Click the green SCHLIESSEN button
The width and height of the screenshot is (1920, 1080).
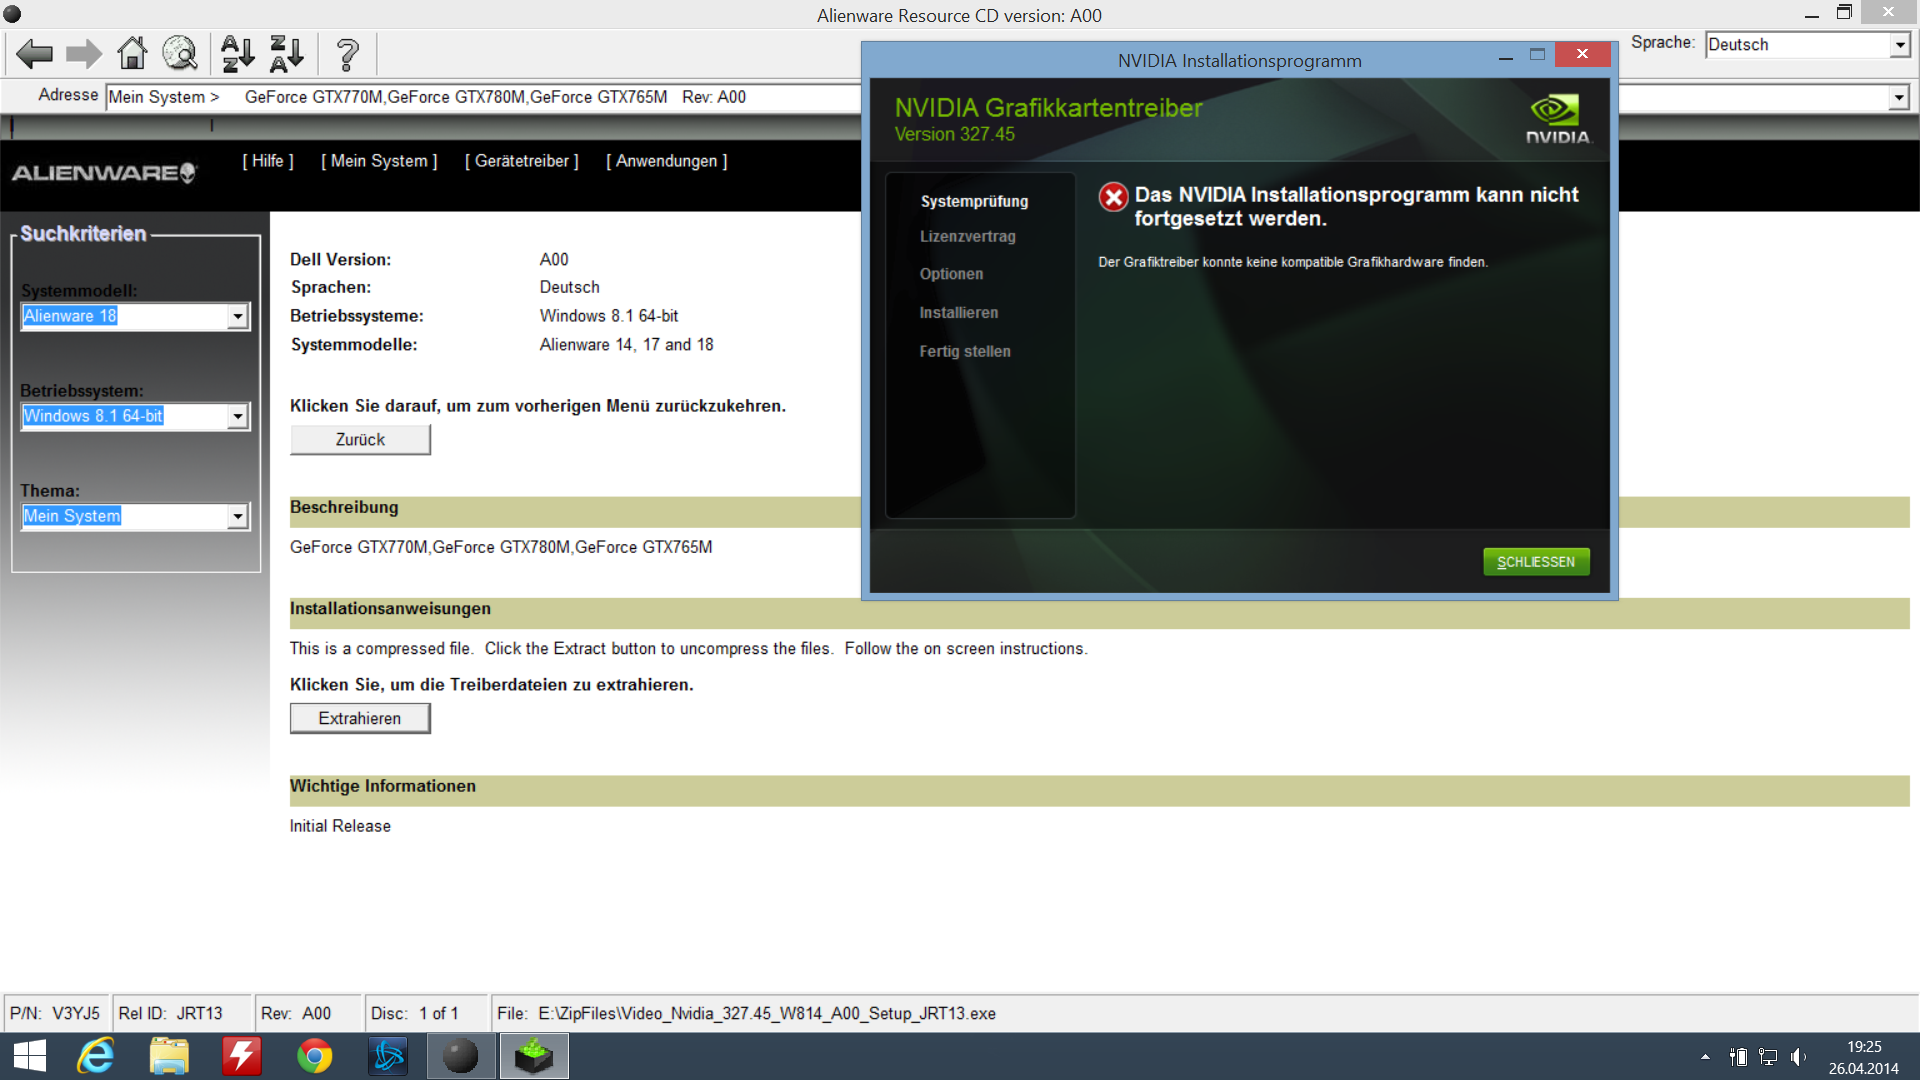pyautogui.click(x=1536, y=562)
